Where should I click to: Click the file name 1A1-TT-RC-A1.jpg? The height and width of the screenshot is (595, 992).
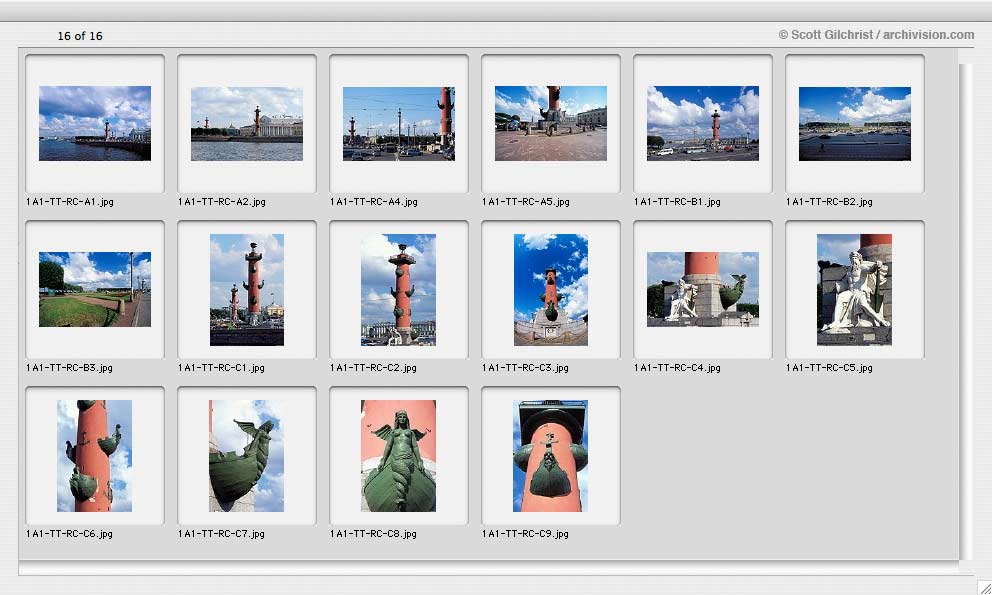(x=70, y=202)
